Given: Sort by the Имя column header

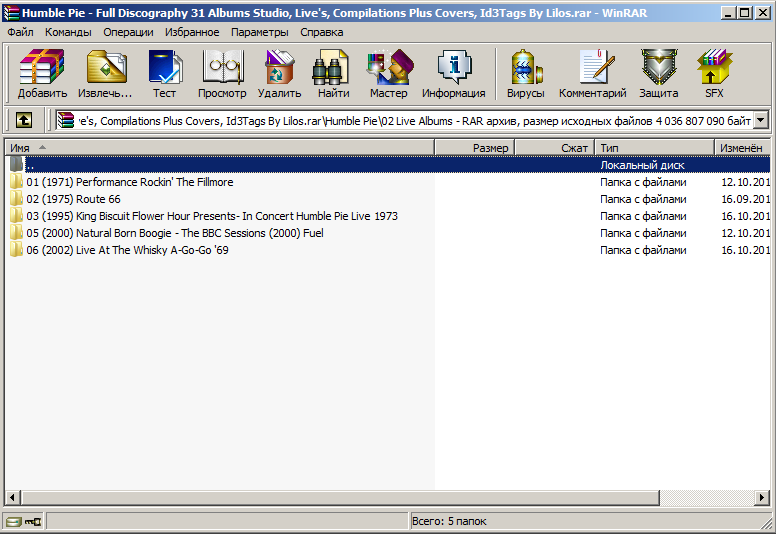Looking at the screenshot, I should 220,147.
